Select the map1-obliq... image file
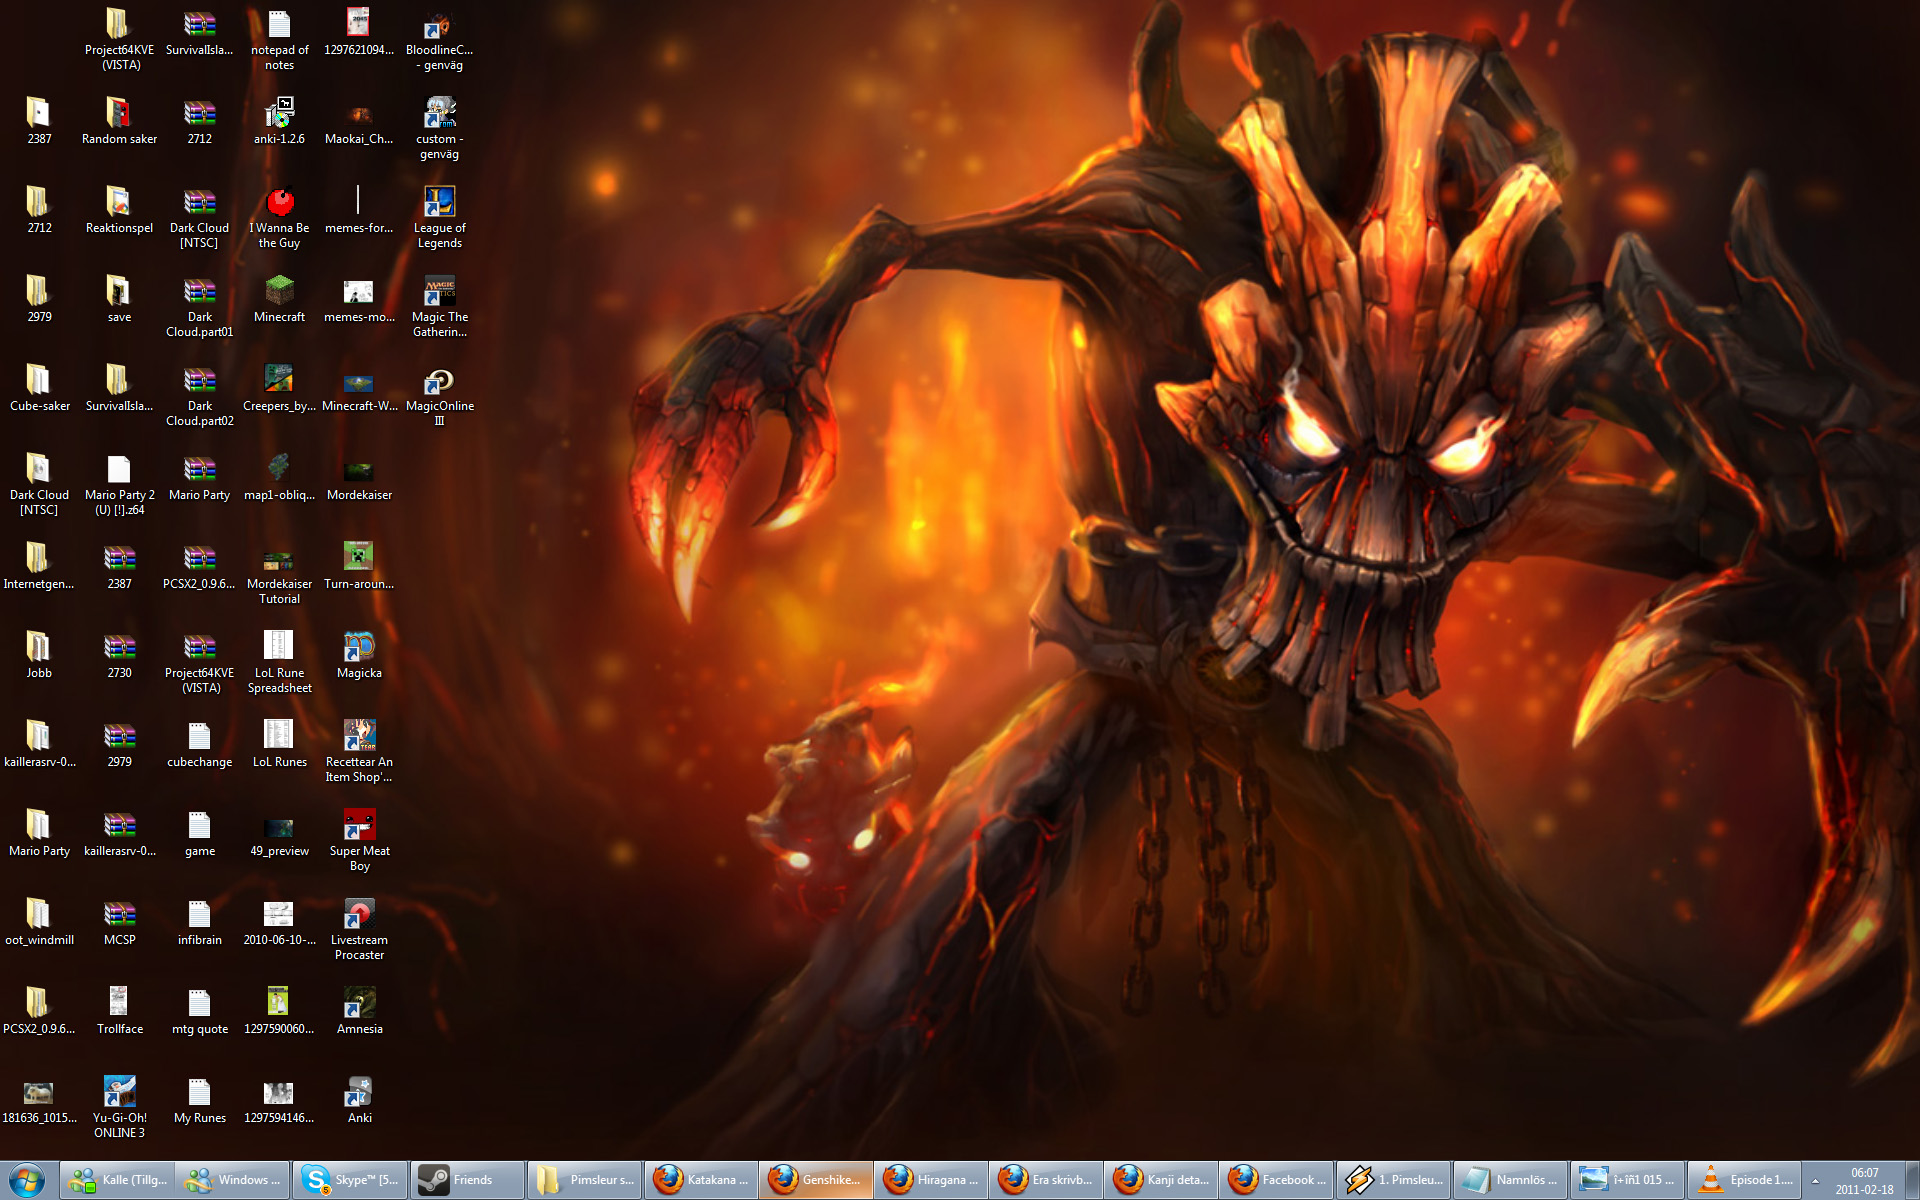The height and width of the screenshot is (1200, 1920). pos(279,477)
